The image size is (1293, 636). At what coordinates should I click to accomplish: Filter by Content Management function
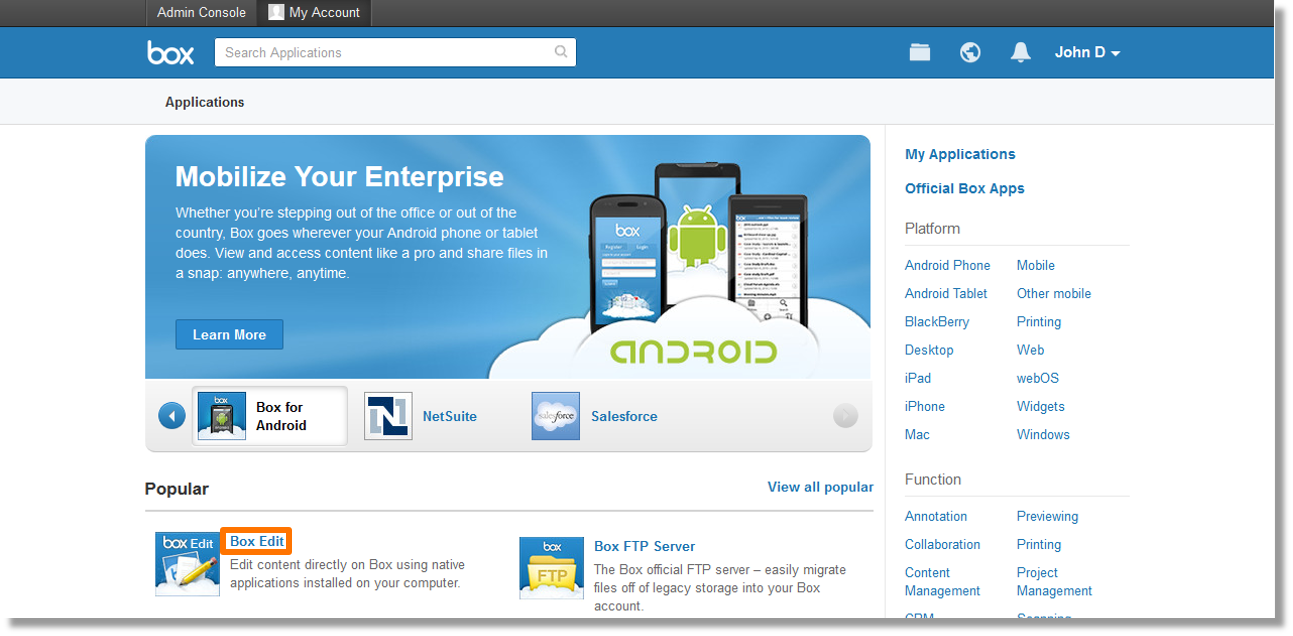click(943, 581)
